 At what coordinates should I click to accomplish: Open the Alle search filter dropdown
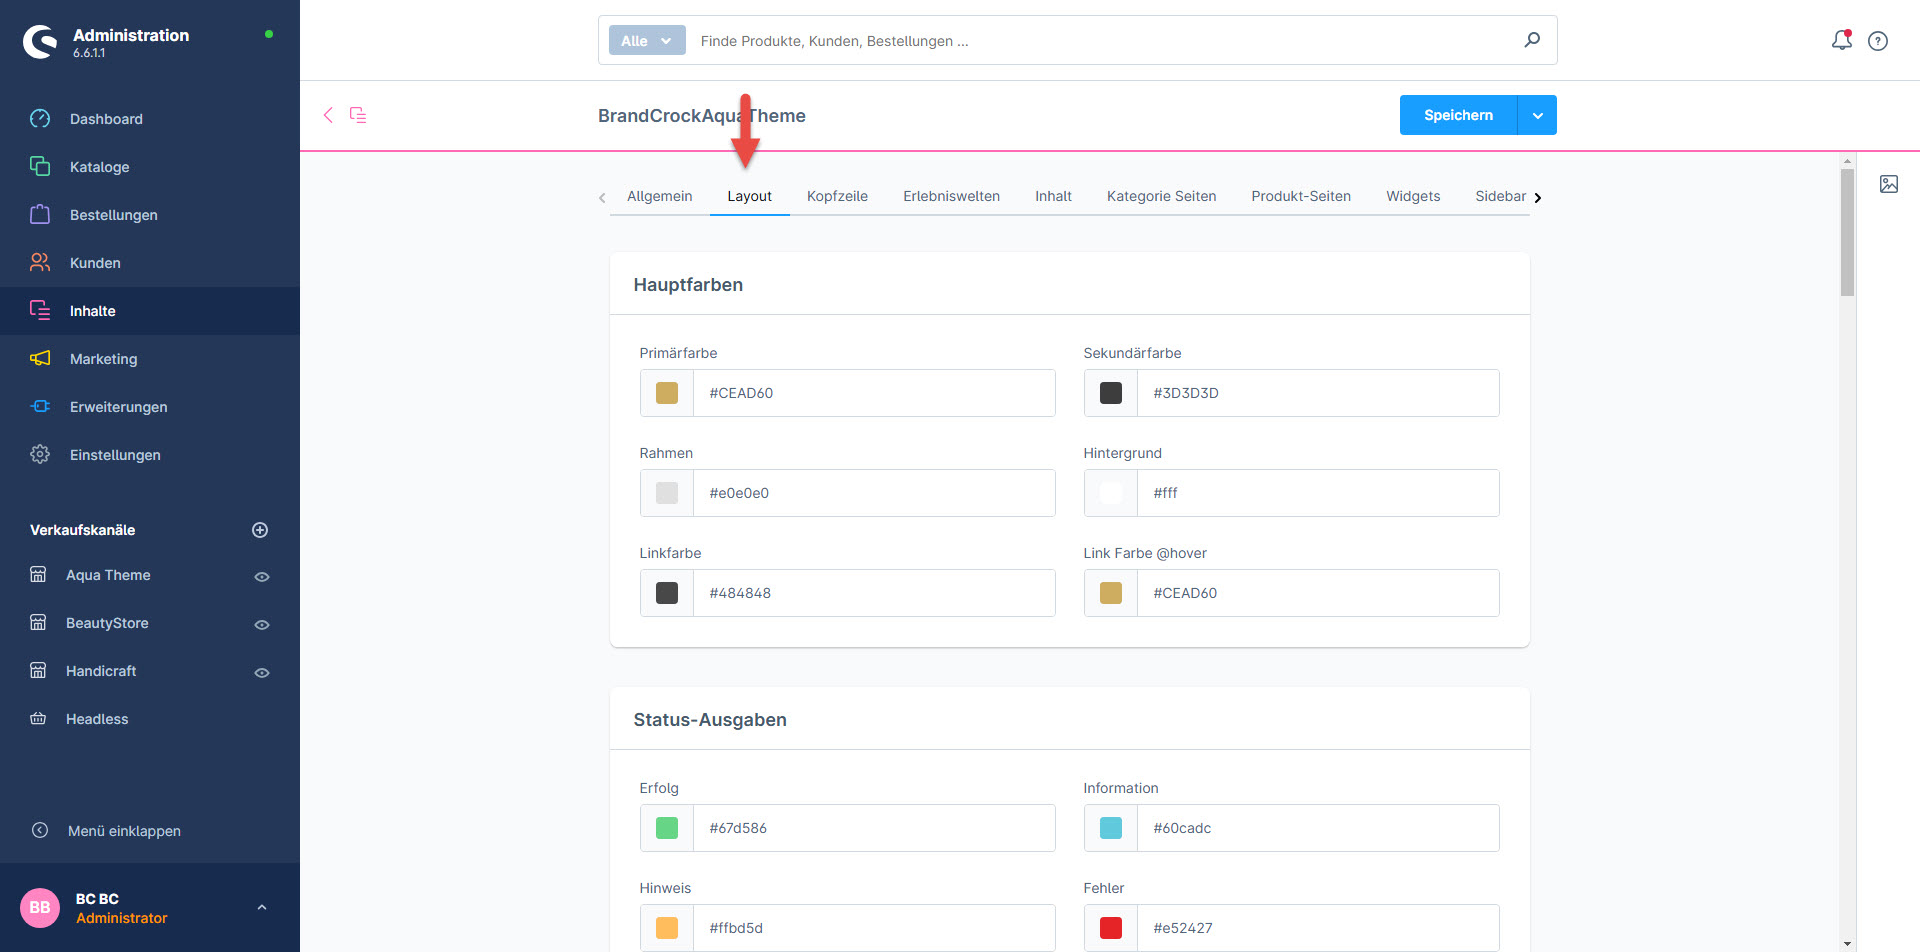pos(647,41)
